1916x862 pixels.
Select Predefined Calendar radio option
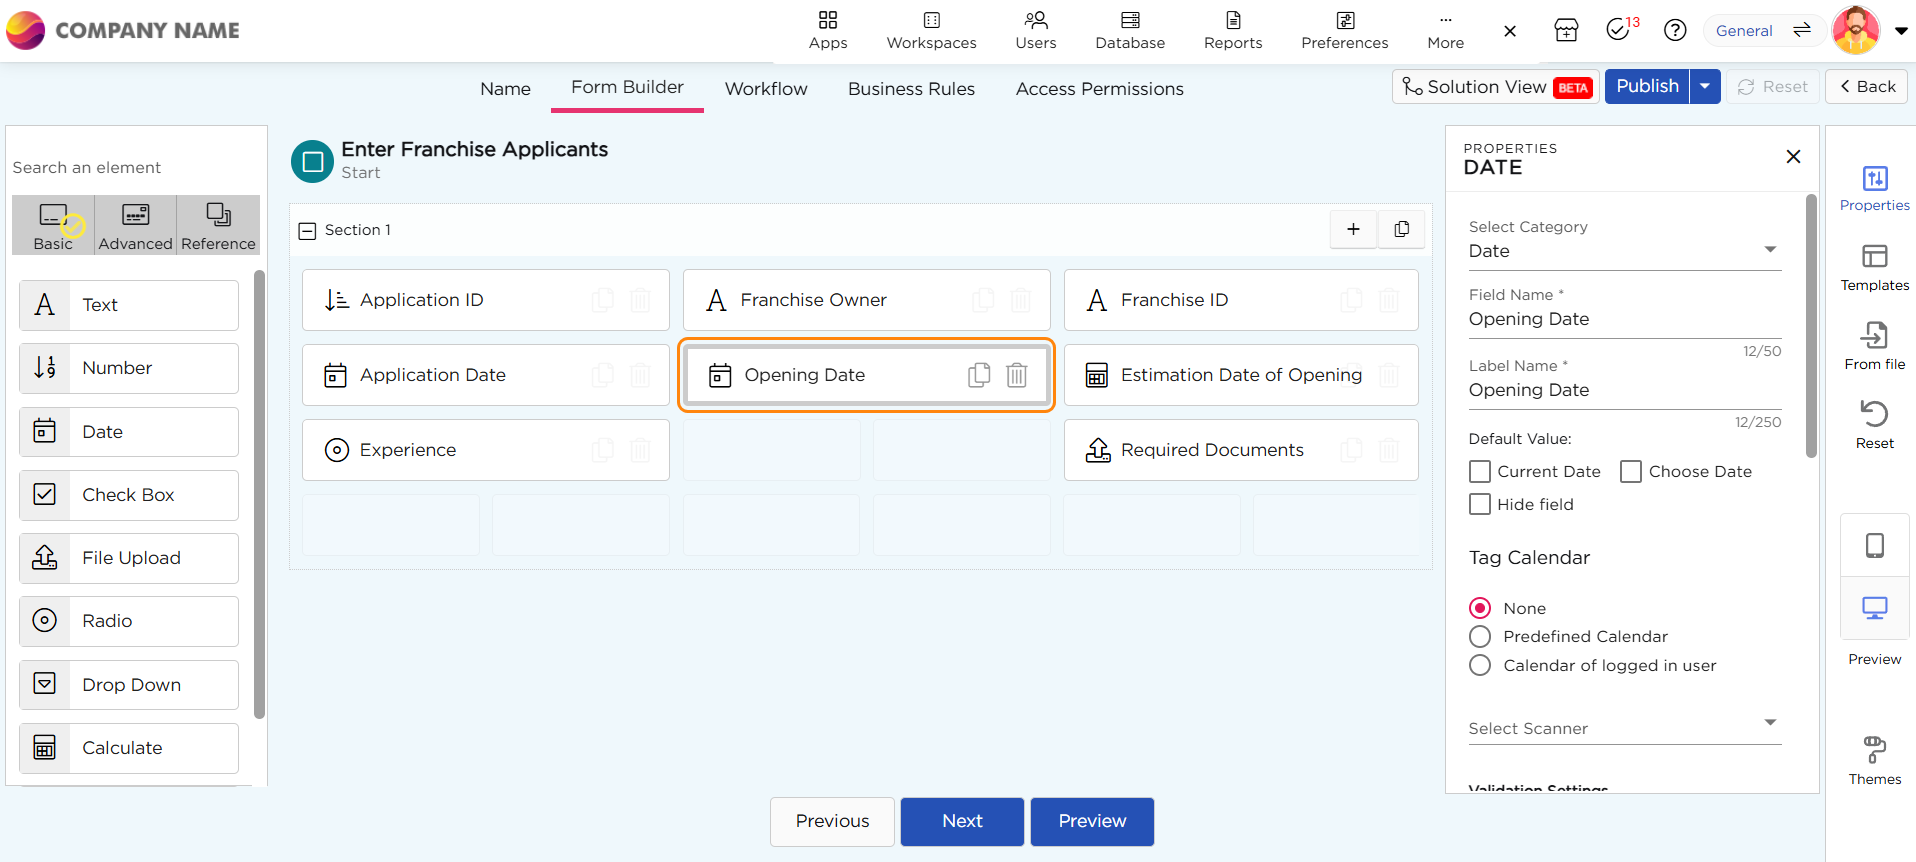point(1480,637)
